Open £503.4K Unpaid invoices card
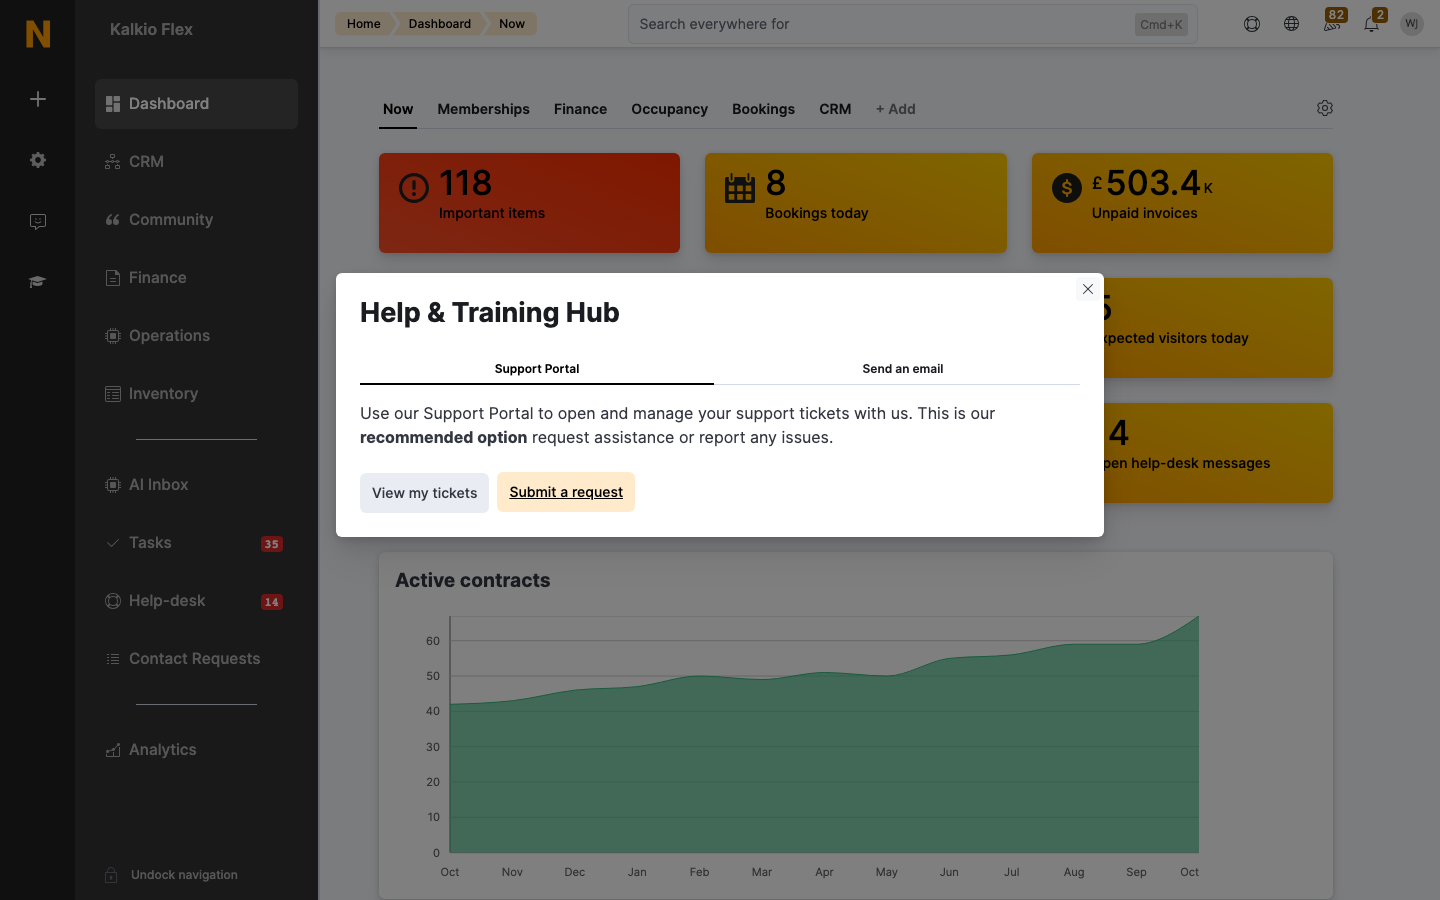This screenshot has height=900, width=1440. 1182,203
